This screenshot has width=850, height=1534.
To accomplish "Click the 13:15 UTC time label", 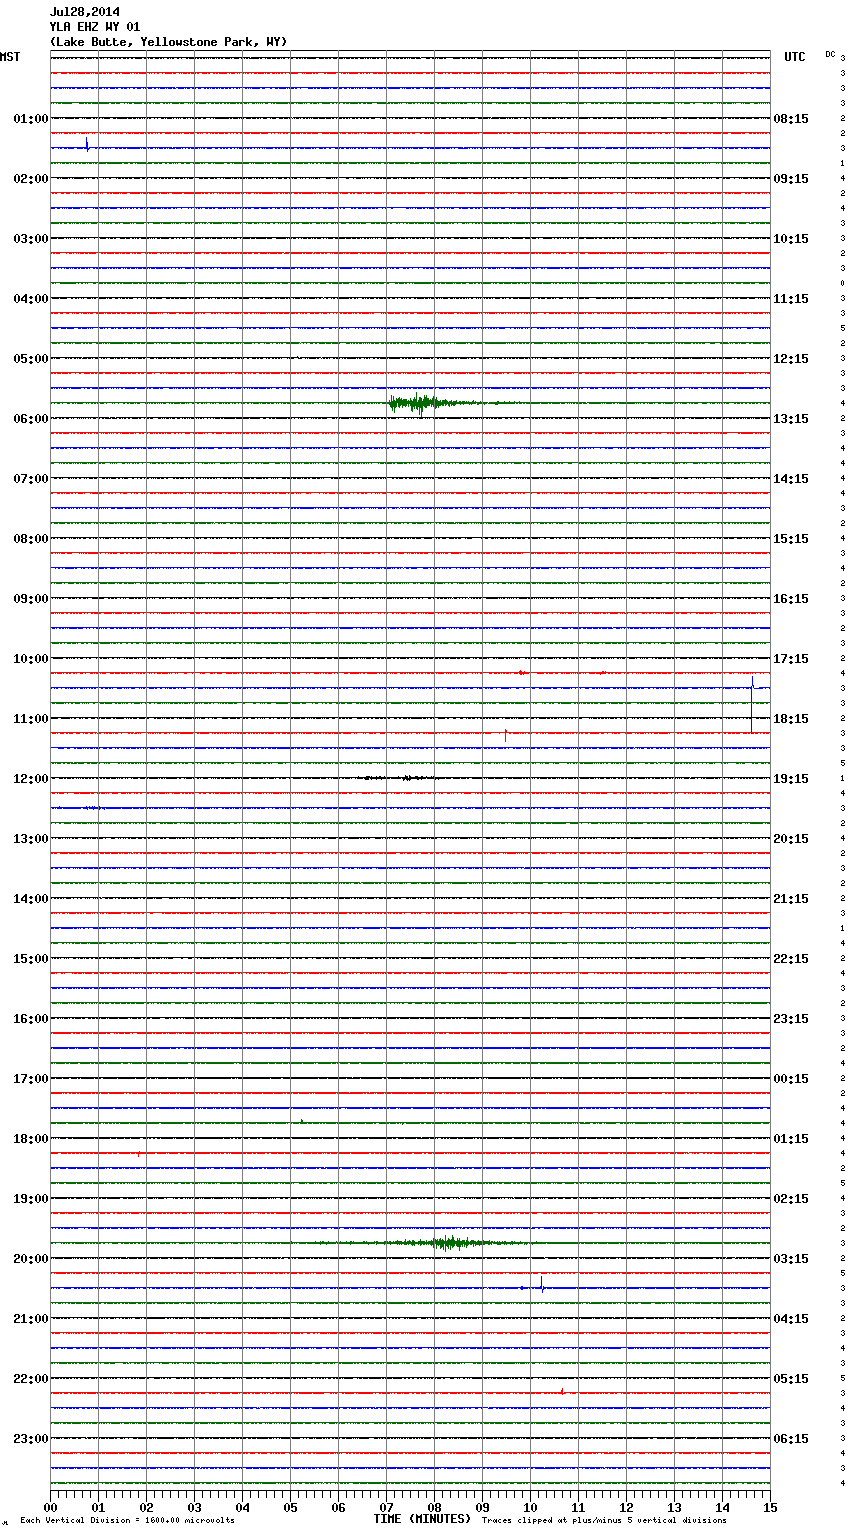I will (791, 419).
